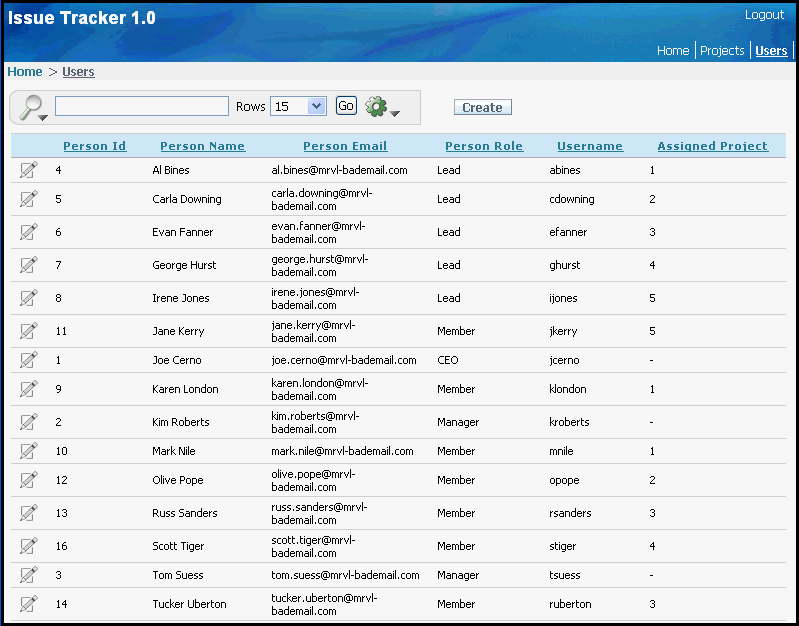799x626 pixels.
Task: Click into the search text field
Action: click(x=141, y=106)
